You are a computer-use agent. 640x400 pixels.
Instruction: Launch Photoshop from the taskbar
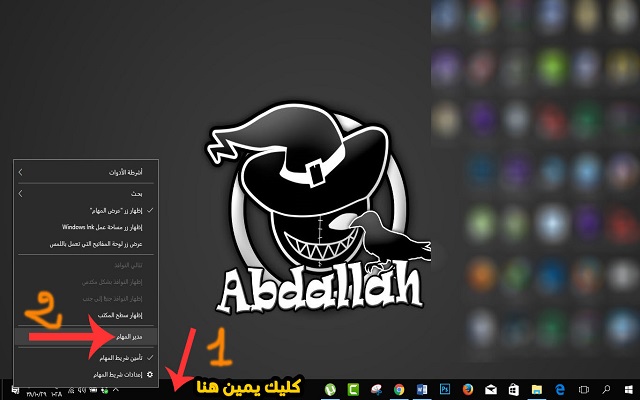444,389
